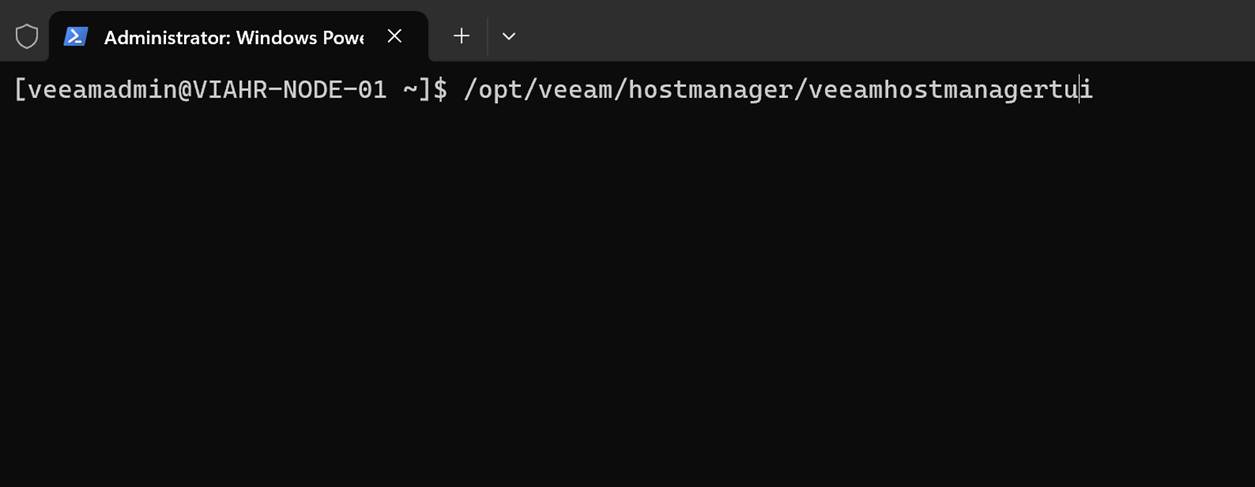Viewport: 1255px width, 487px height.
Task: Click the "@" symbol in the prompt
Action: (185, 90)
